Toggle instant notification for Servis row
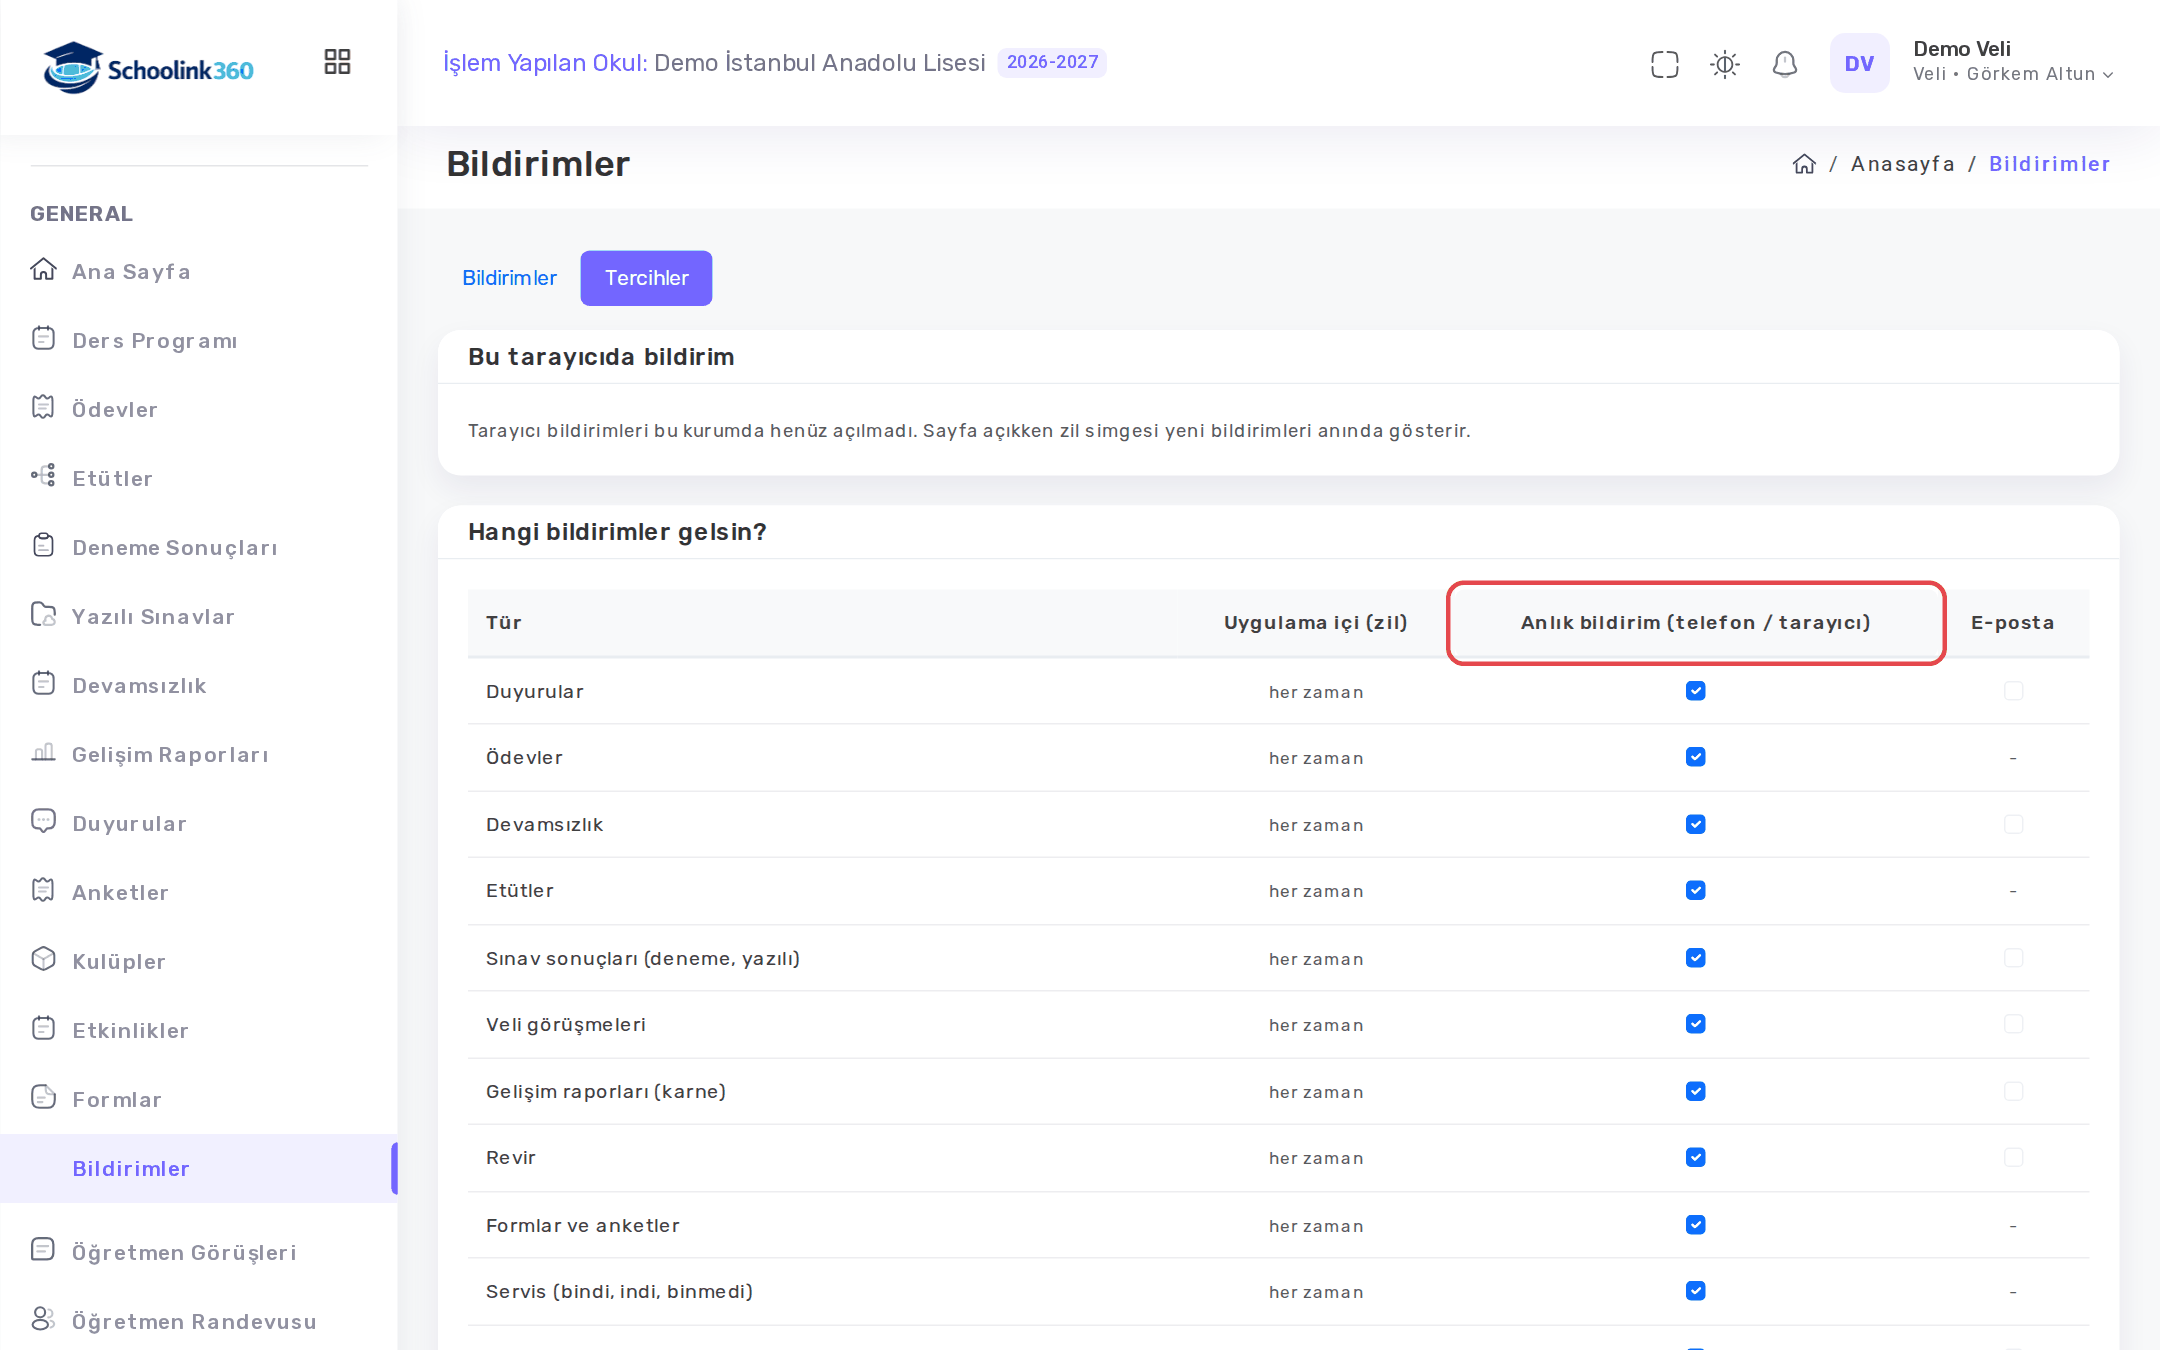2160x1350 pixels. 1695,1291
